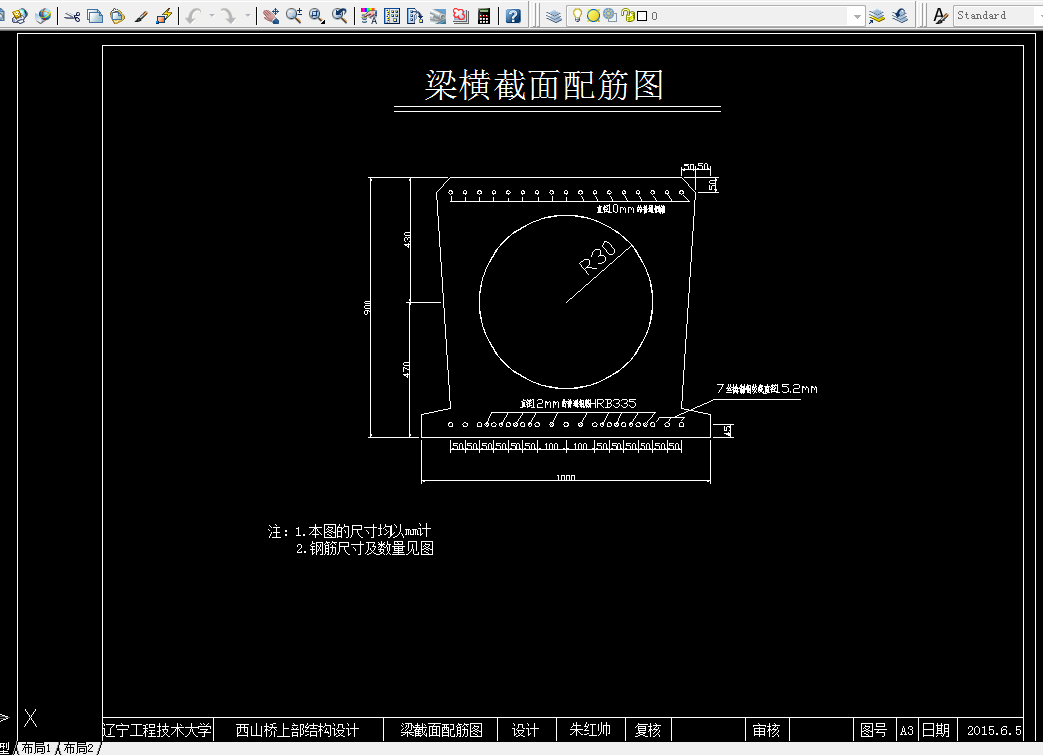This screenshot has height=755, width=1043.
Task: Open the Layer Properties Manager icon
Action: (554, 15)
